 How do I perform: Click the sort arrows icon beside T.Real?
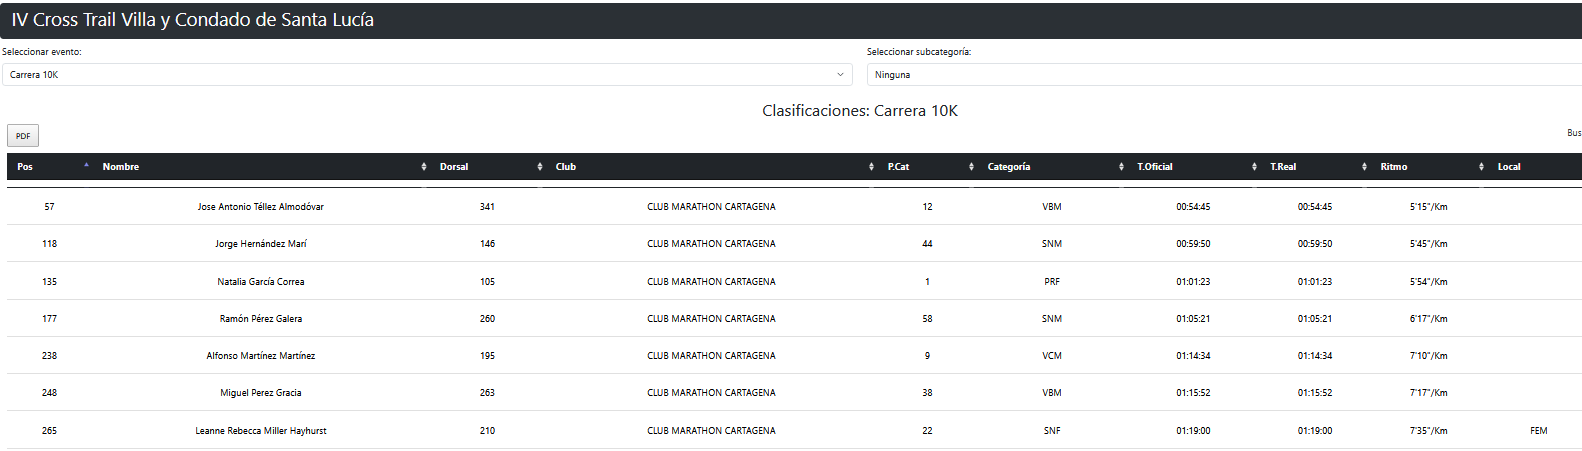1364,167
